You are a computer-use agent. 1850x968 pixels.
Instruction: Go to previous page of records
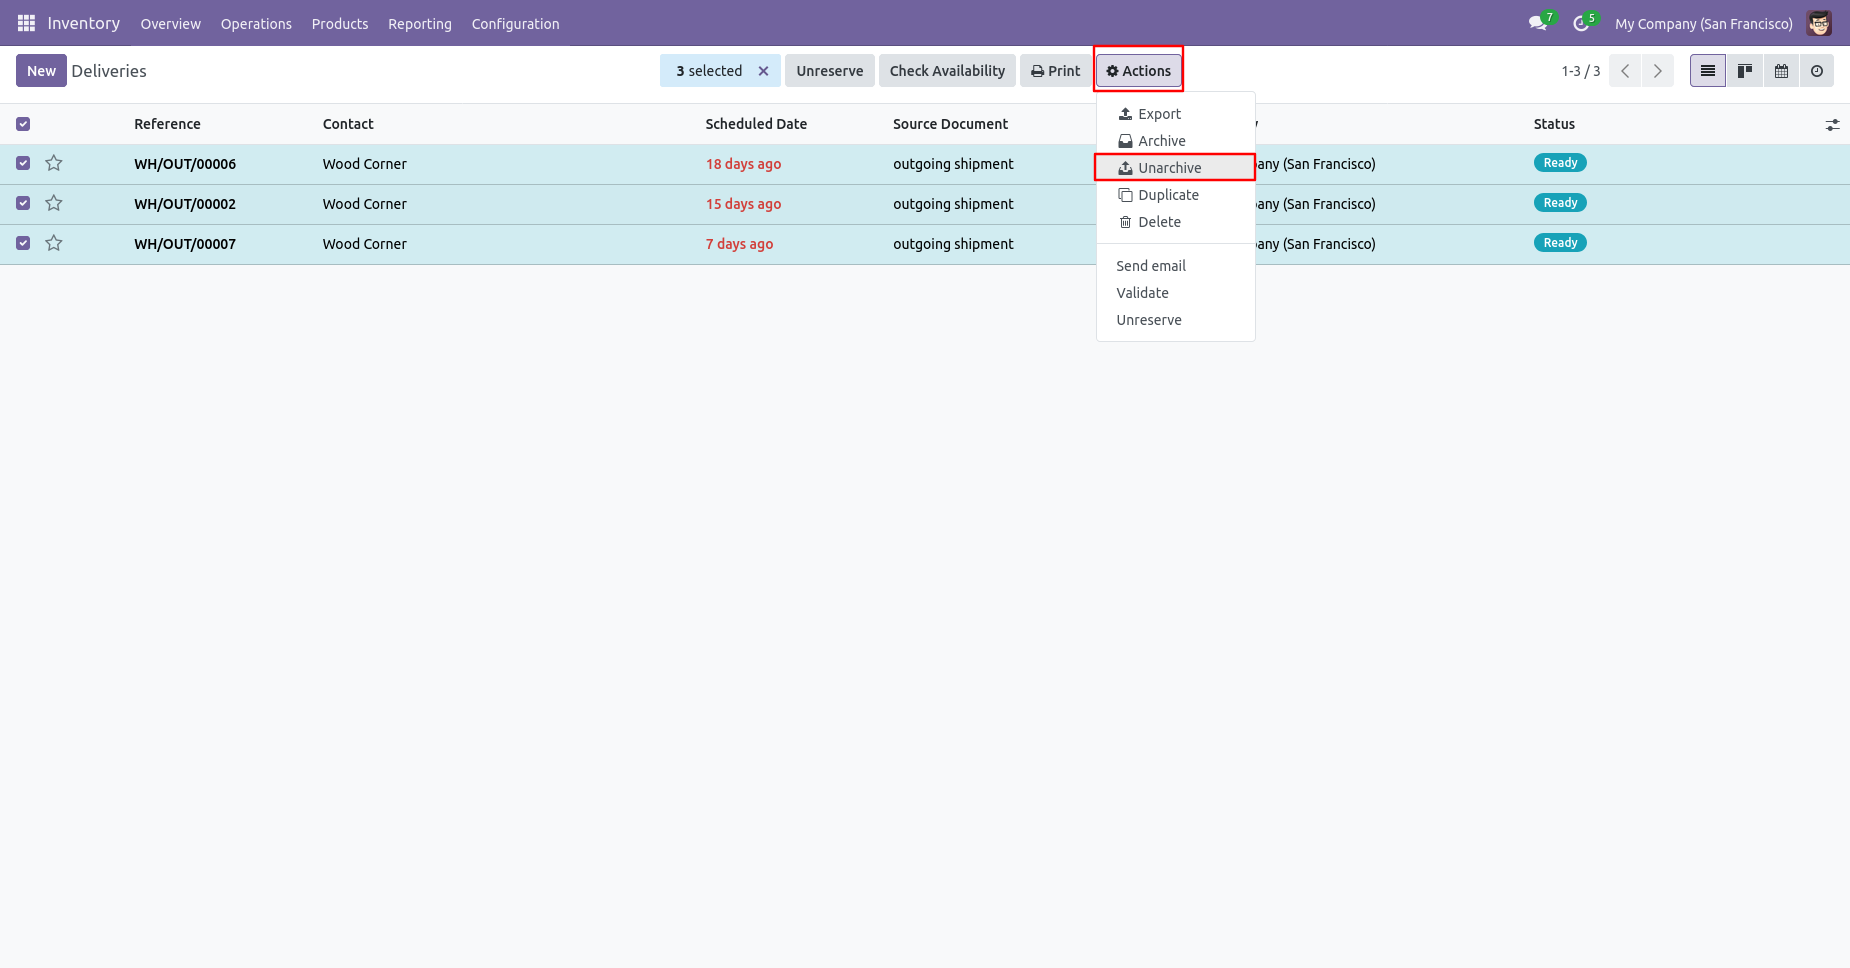[1625, 71]
